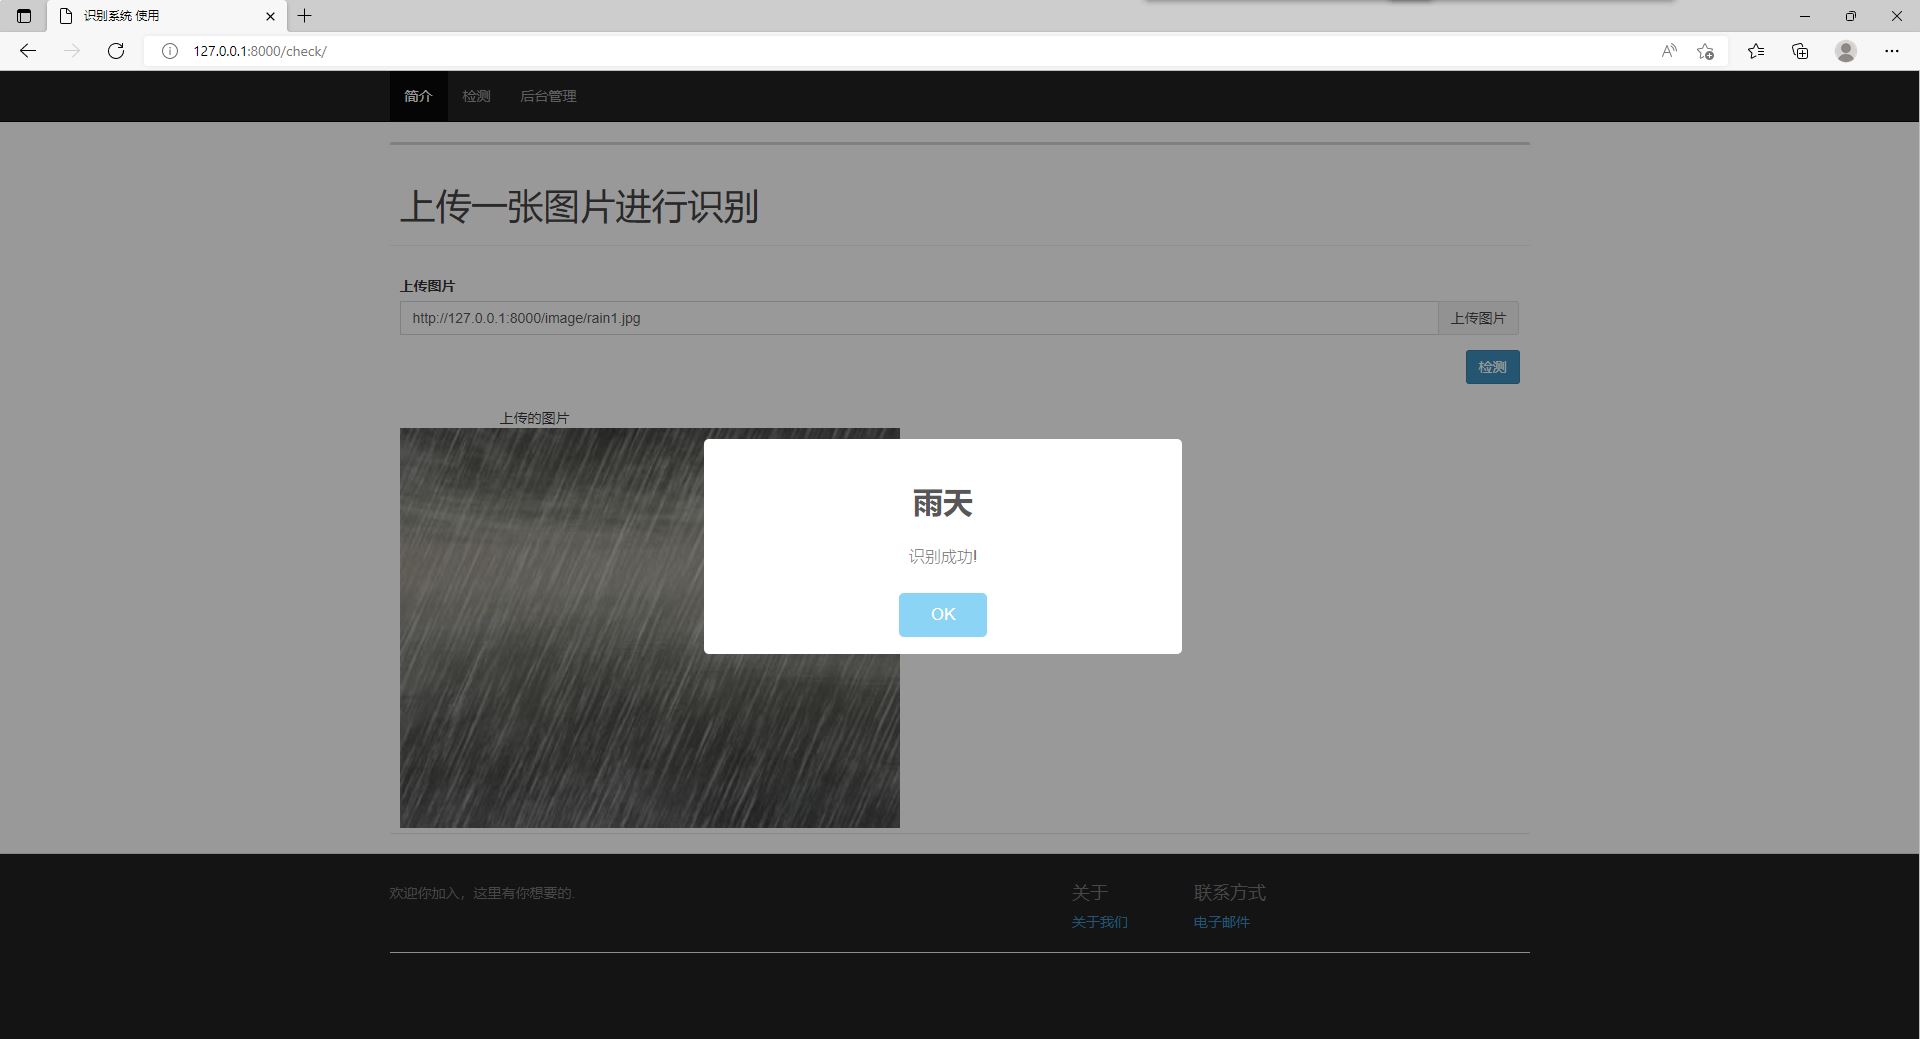Screen dimensions: 1920x1039
Task: Click the 欢迎你加入 footer text
Action: click(482, 893)
